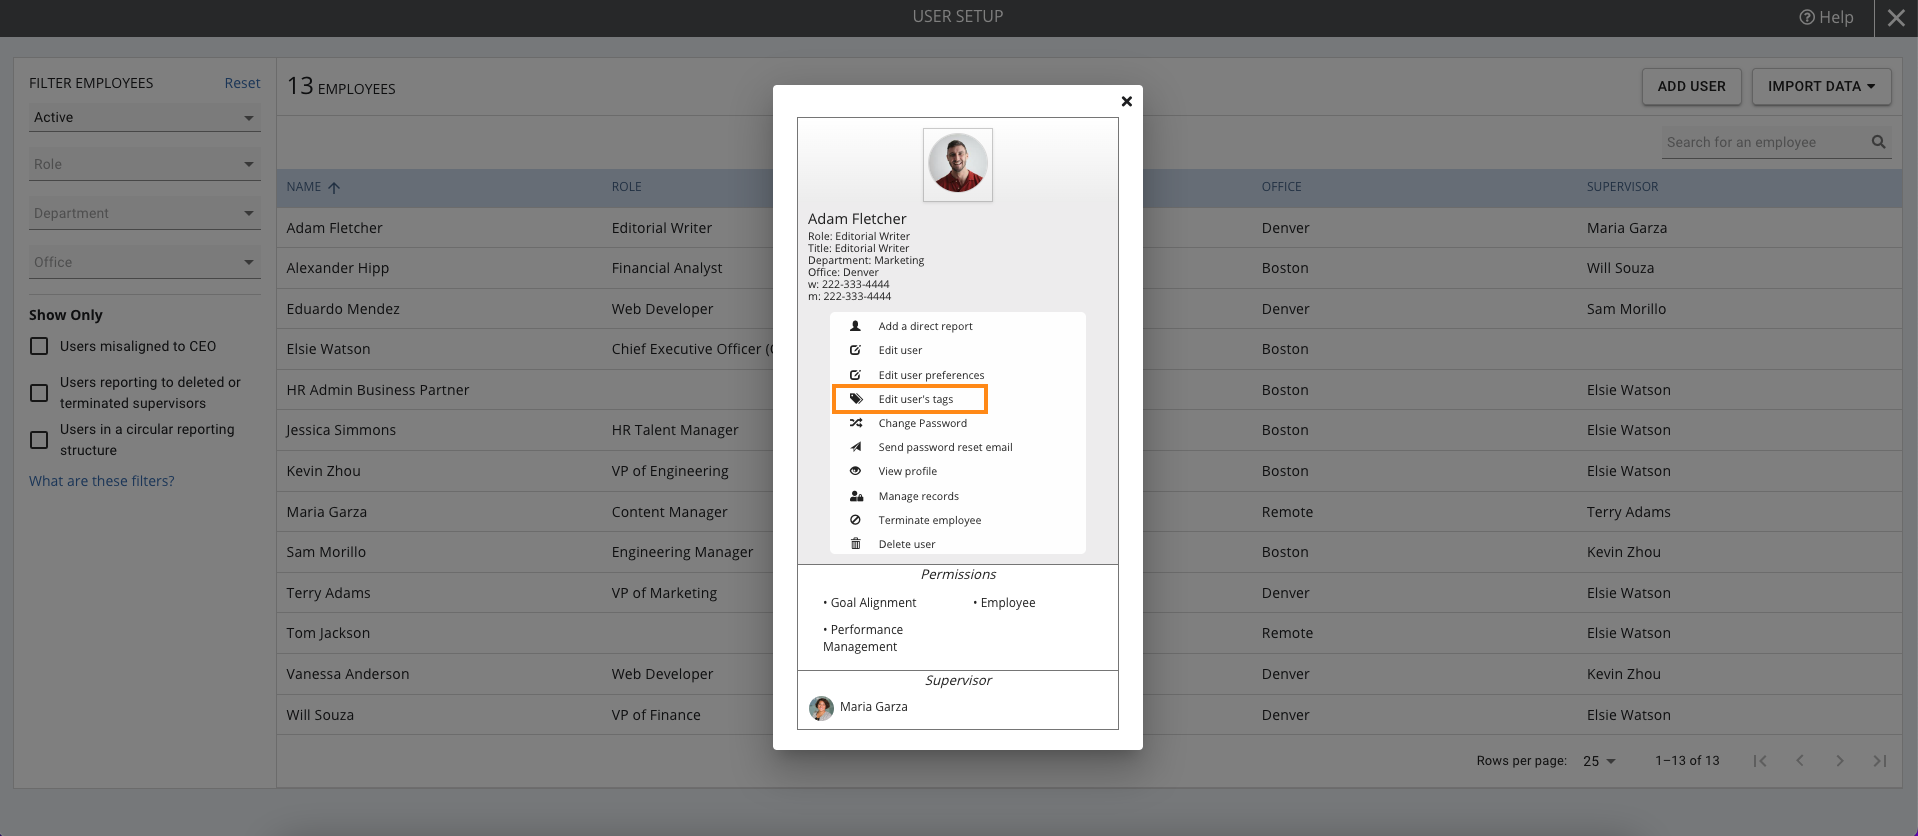Viewport: 1918px width, 836px height.
Task: Click the eye icon beside View profile
Action: [x=855, y=471]
